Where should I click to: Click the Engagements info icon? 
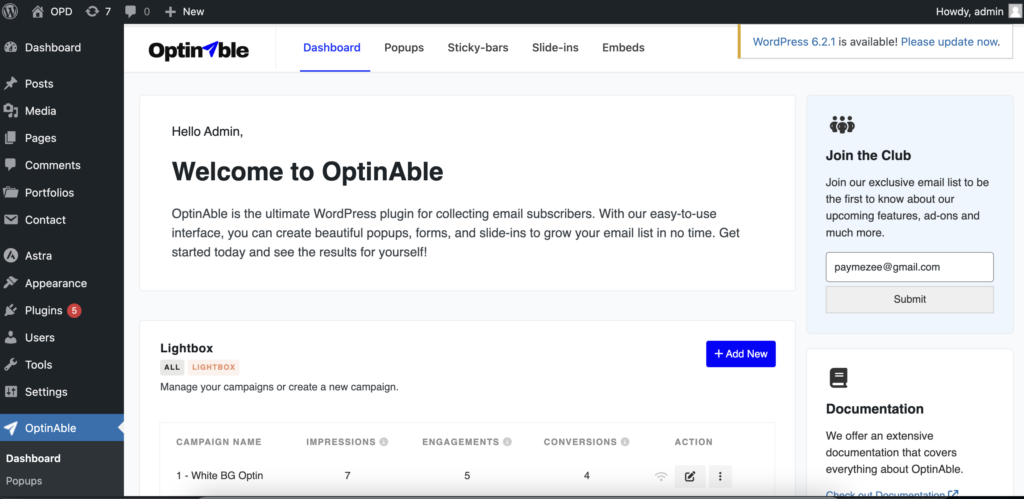tap(507, 442)
